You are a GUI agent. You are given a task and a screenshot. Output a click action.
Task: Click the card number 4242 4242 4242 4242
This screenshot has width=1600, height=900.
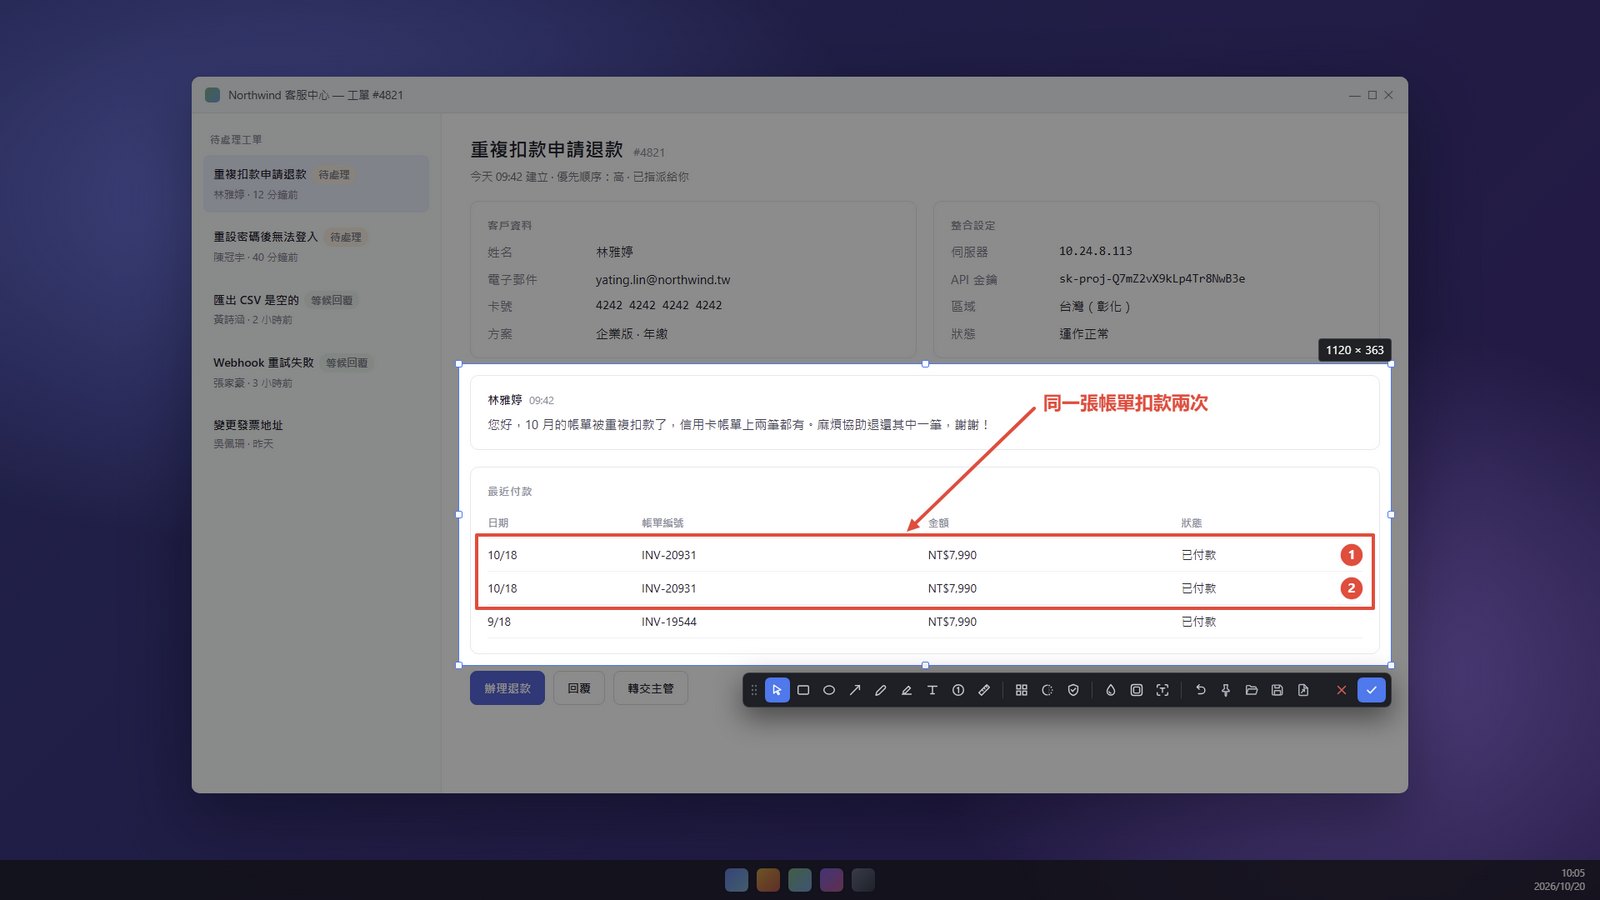tap(659, 306)
